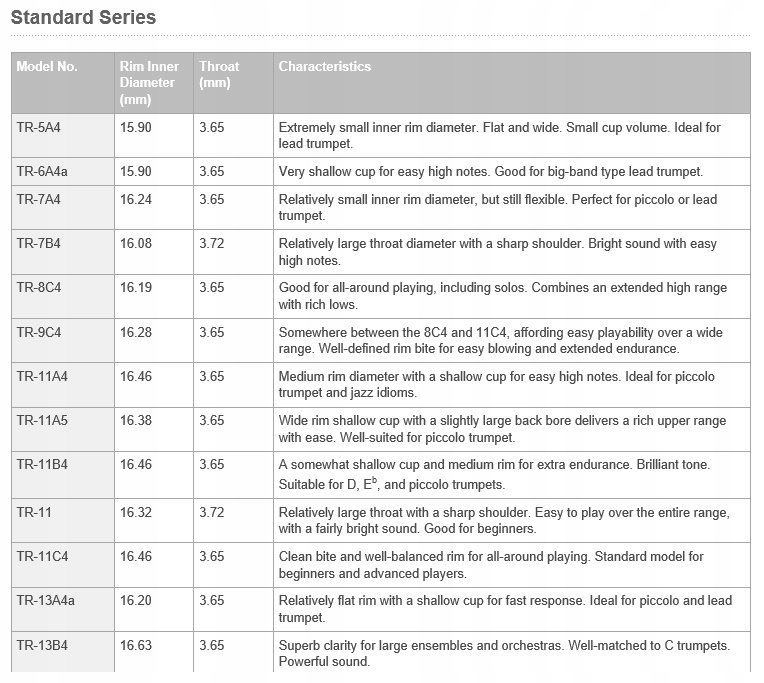Viewport: 764px width, 683px height.
Task: Select the 16.38 rim diameter for TR-11A5
Action: point(136,420)
